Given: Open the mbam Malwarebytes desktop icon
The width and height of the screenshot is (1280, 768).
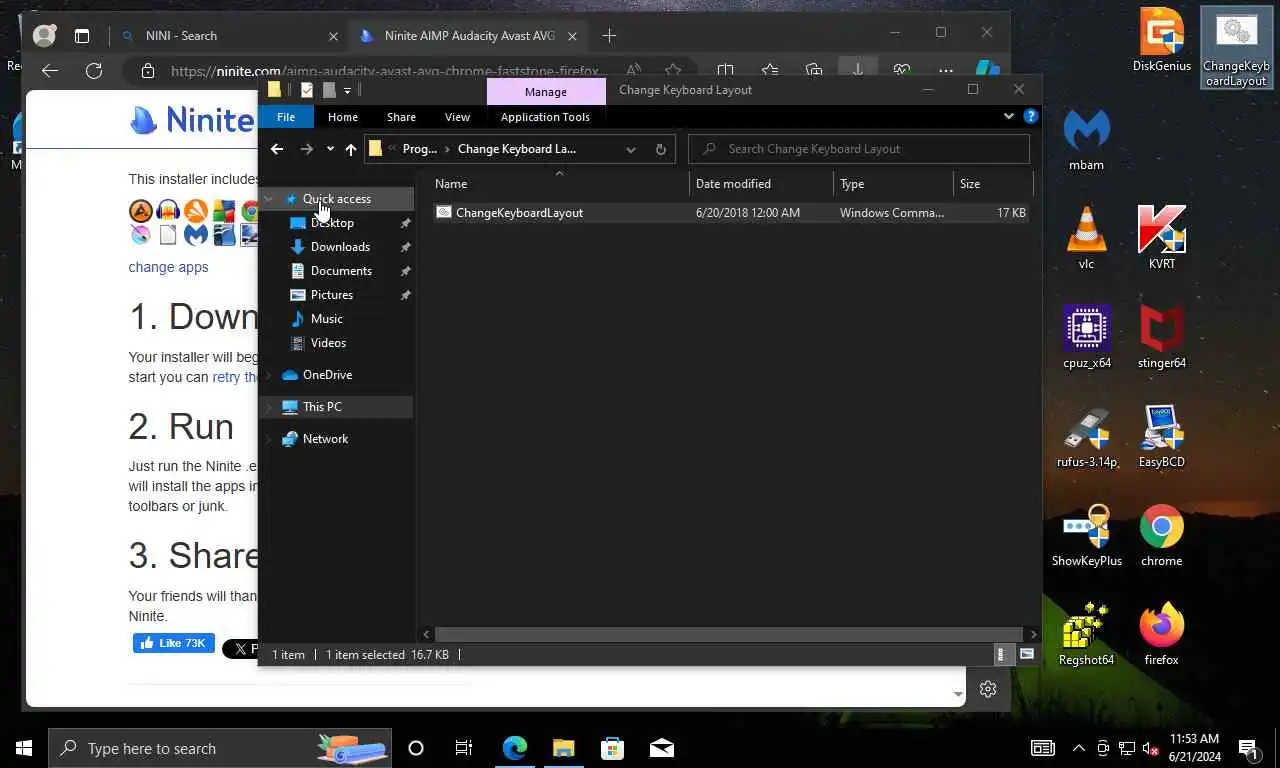Looking at the screenshot, I should click(1086, 139).
